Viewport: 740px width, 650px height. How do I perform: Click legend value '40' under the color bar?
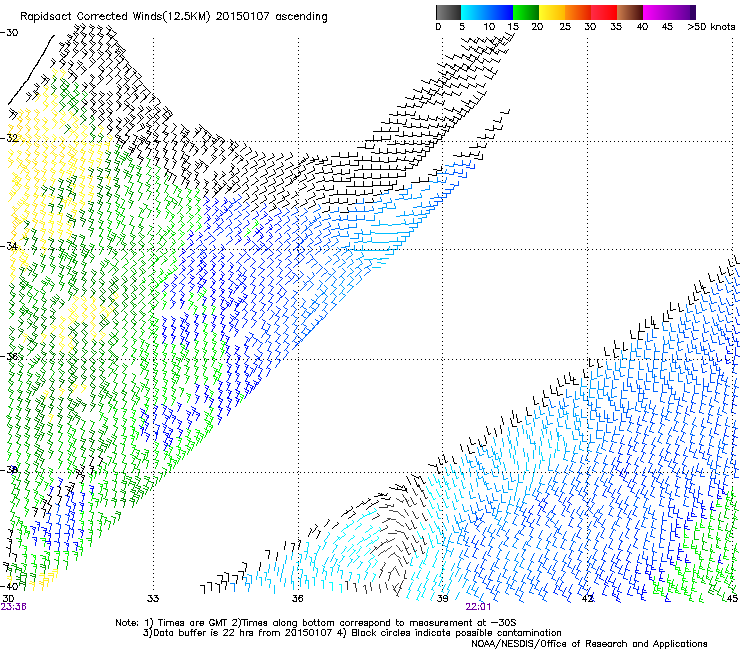642,27
